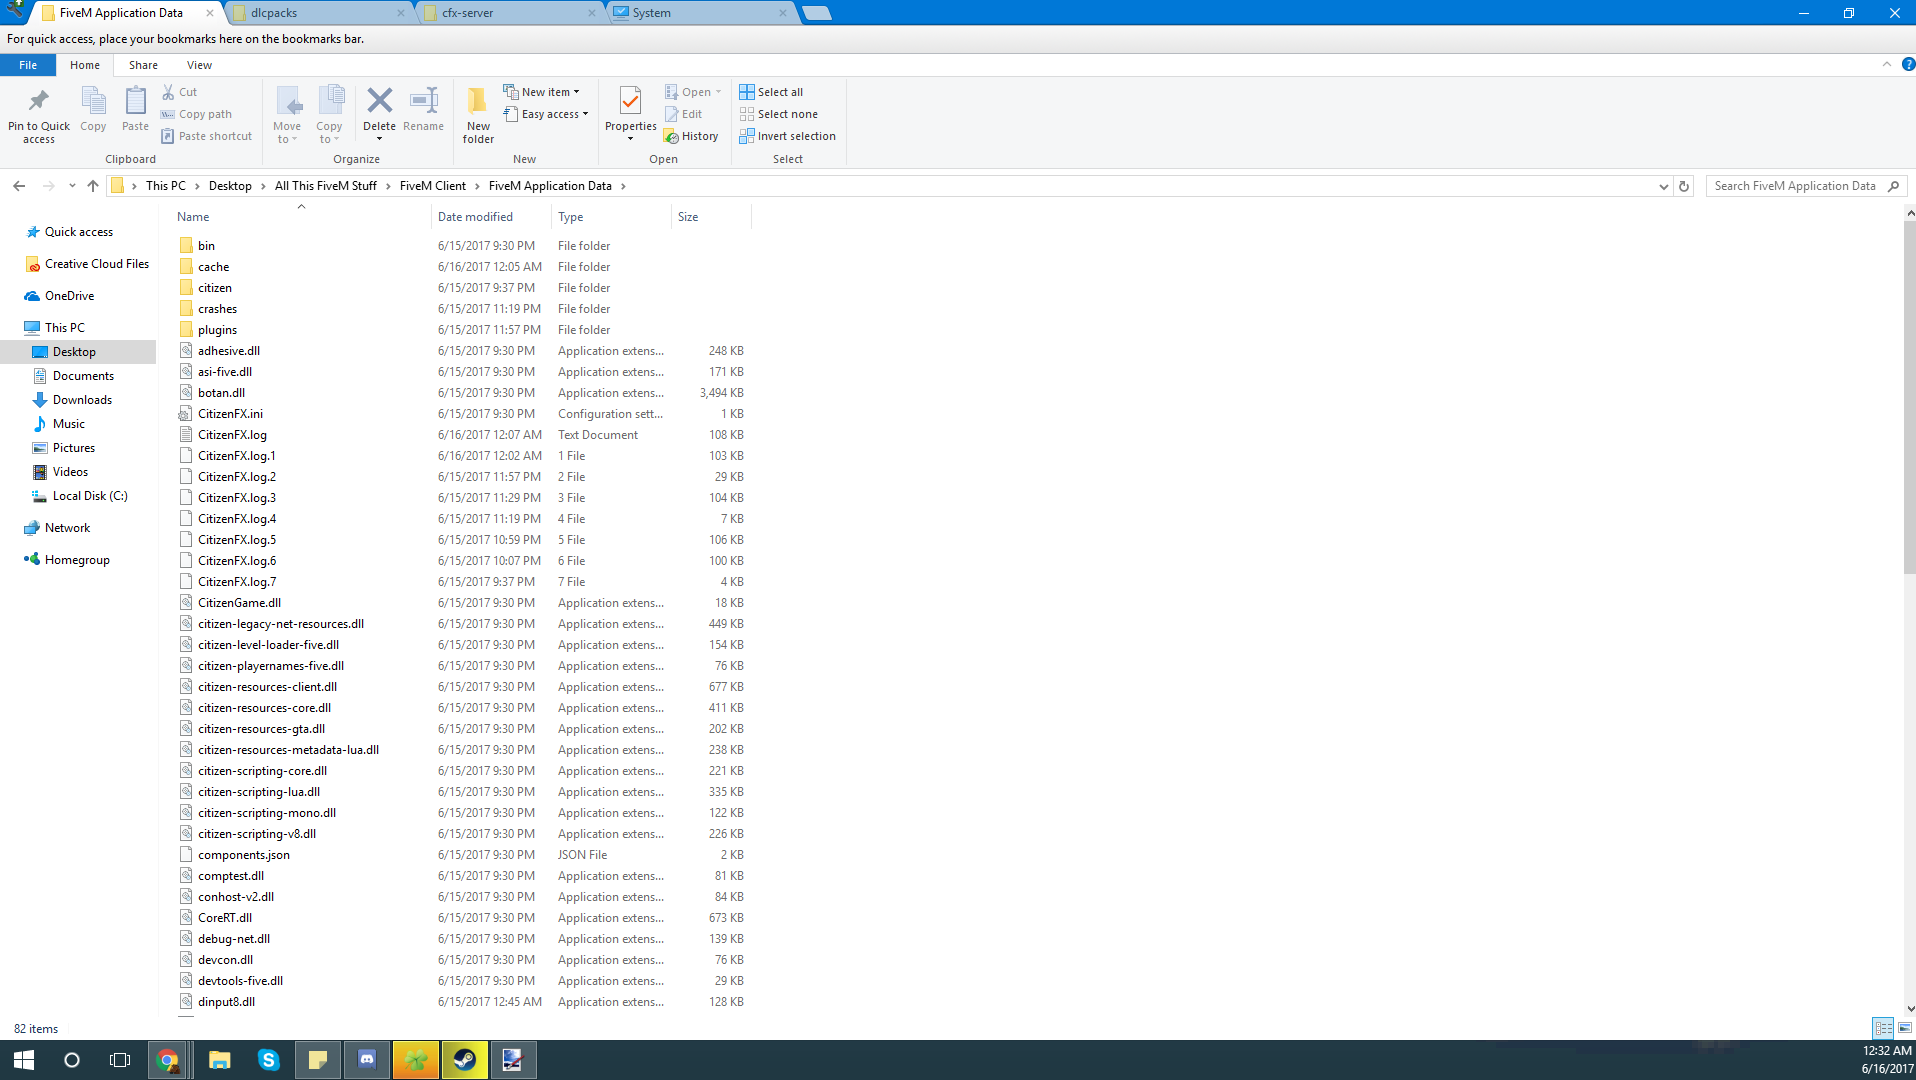Switch to the cfx-server window tab
The height and width of the screenshot is (1080, 1916).
point(512,13)
